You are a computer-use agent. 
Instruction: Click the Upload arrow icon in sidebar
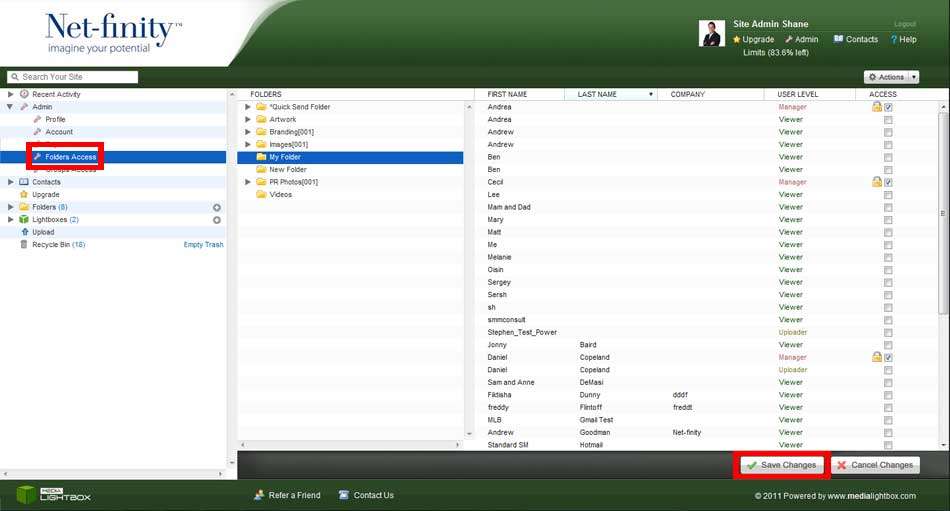(x=24, y=232)
